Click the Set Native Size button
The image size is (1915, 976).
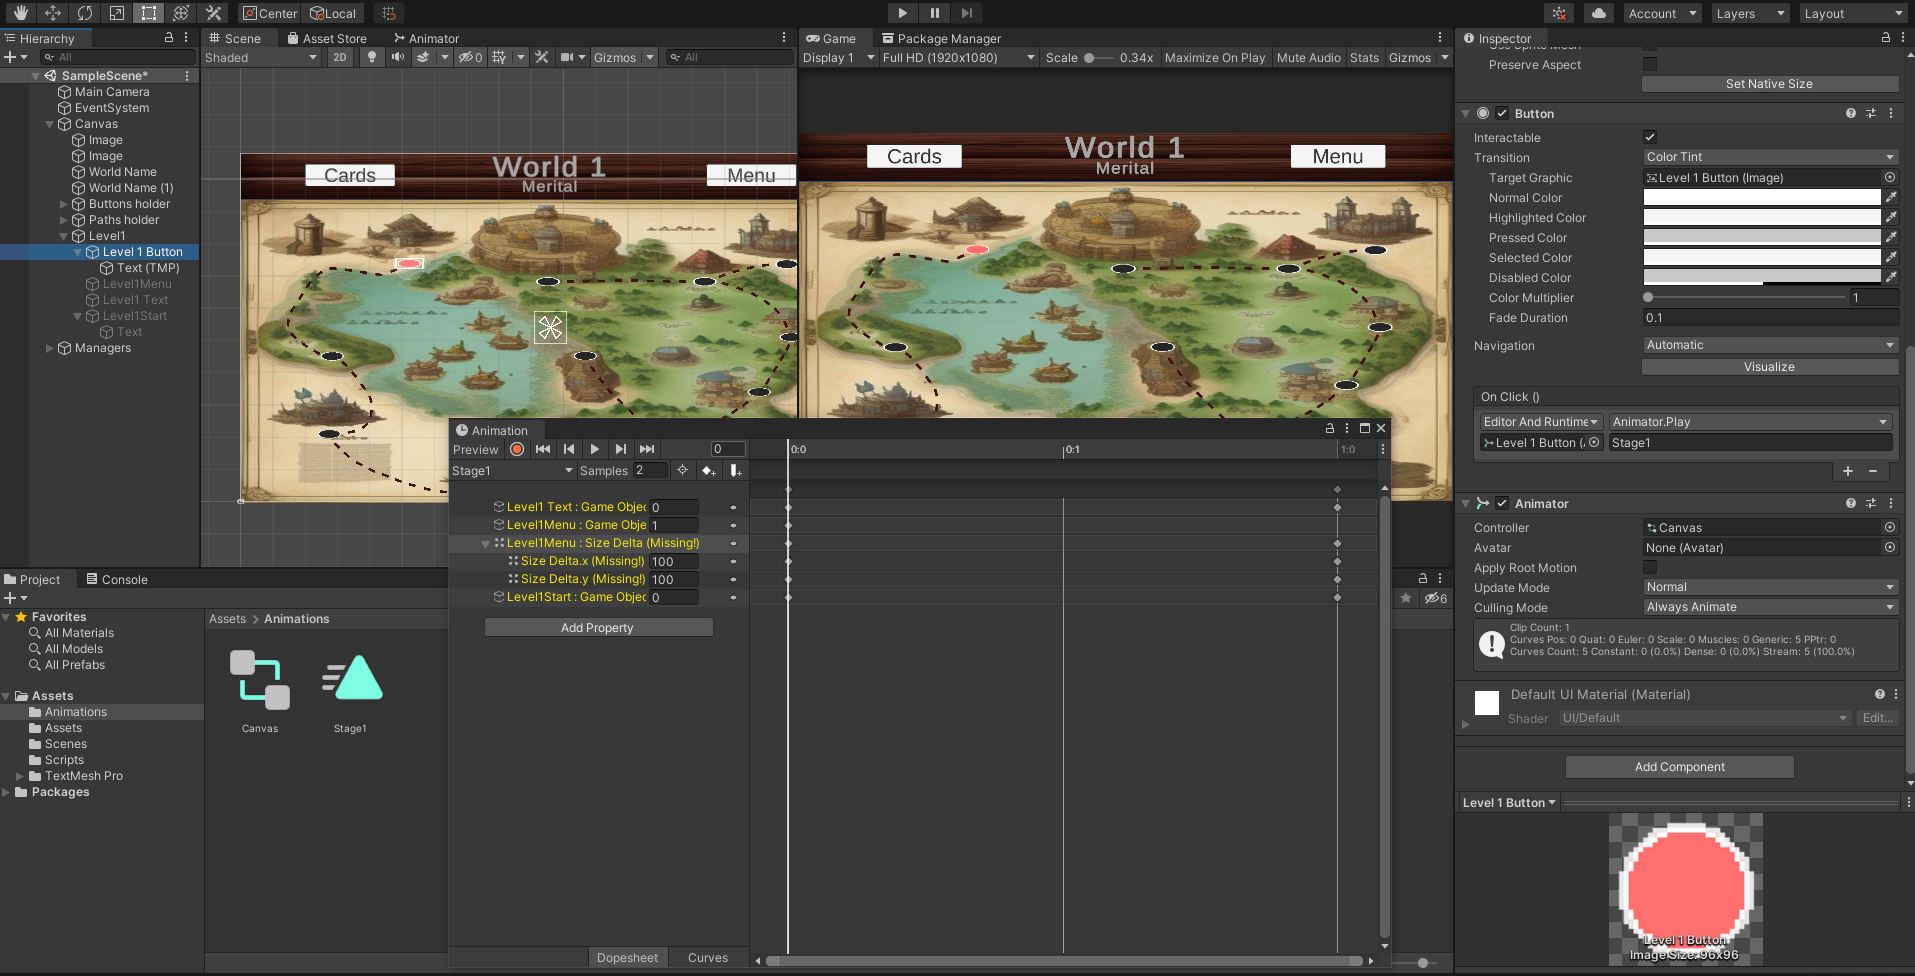click(x=1768, y=83)
